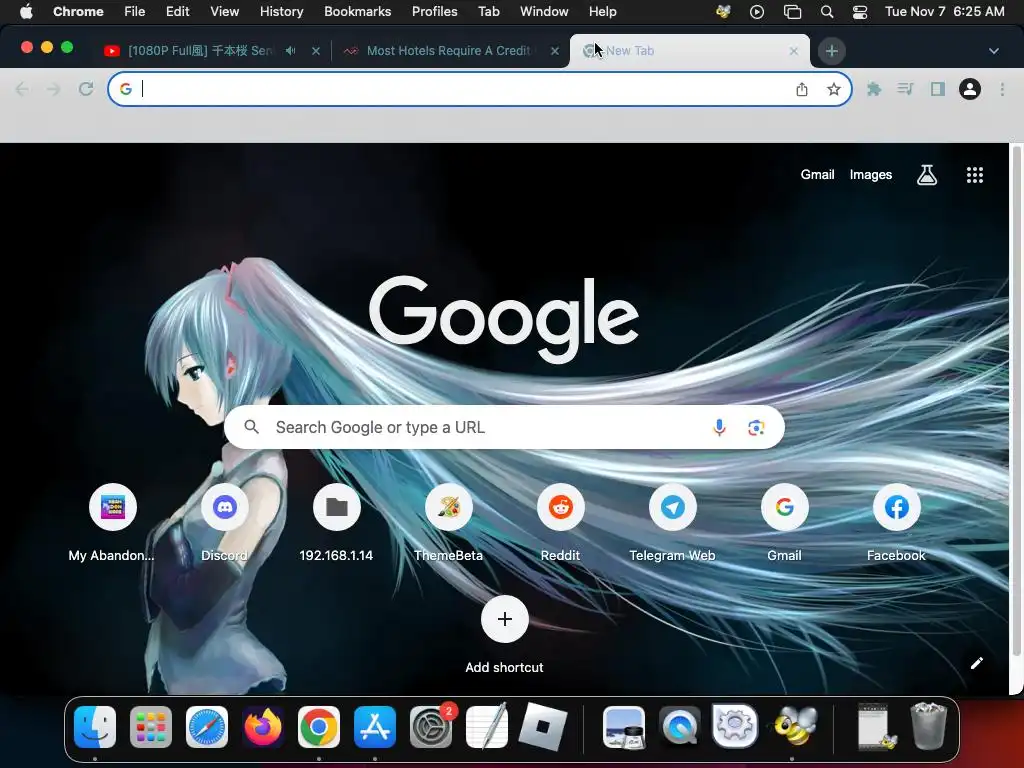
Task: Close the YouTube 1080P tab
Action: (316, 50)
